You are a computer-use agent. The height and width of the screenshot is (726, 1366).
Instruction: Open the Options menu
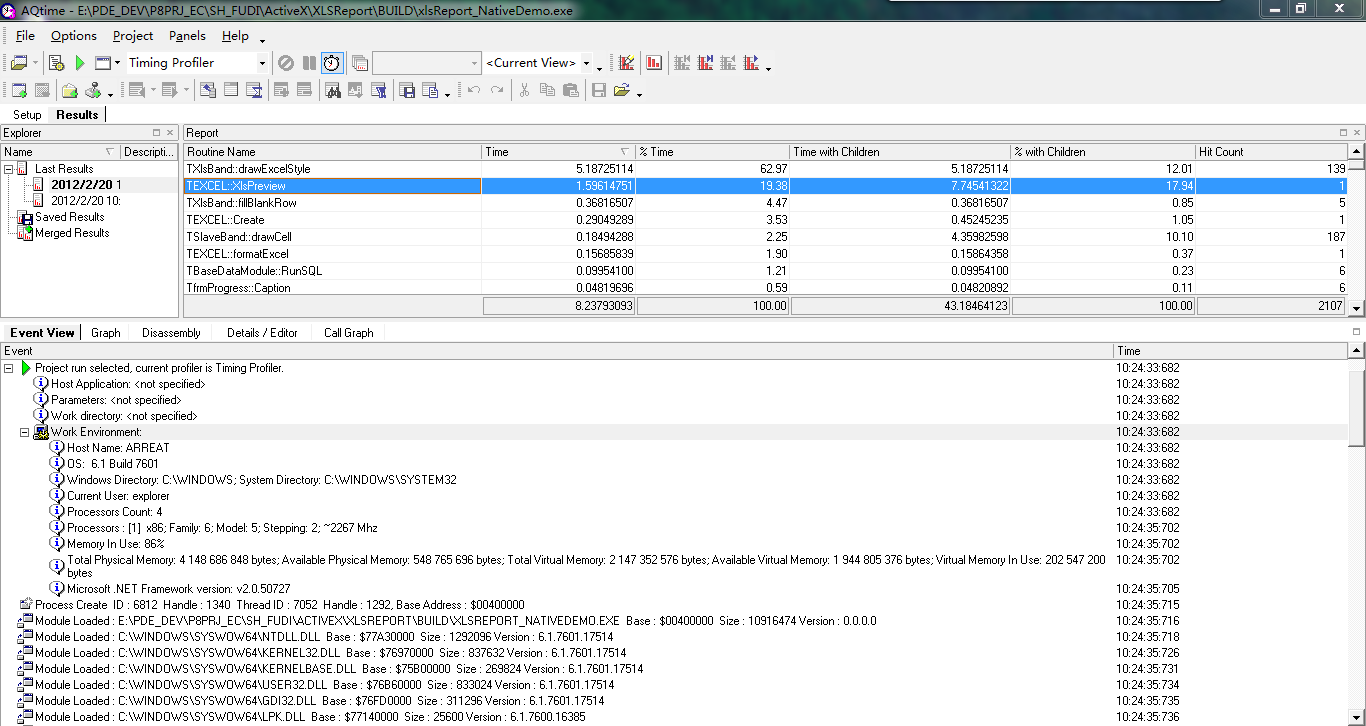point(74,36)
